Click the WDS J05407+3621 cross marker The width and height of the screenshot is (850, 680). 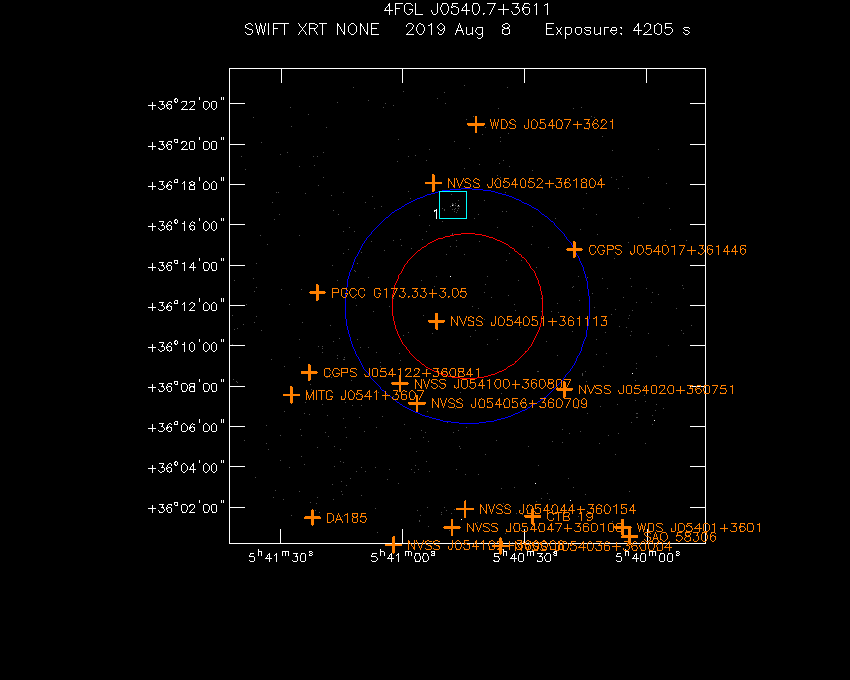pos(475,125)
